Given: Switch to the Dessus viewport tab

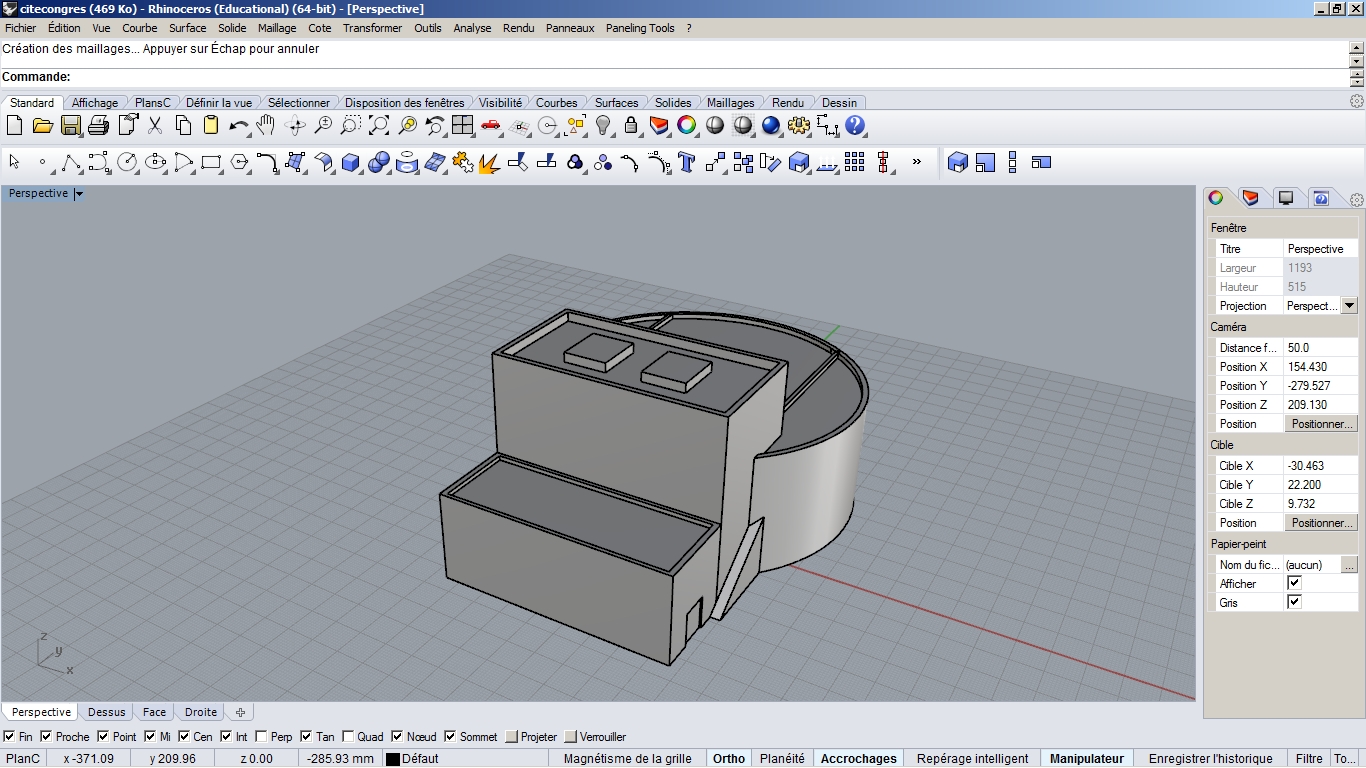Looking at the screenshot, I should click(x=107, y=712).
